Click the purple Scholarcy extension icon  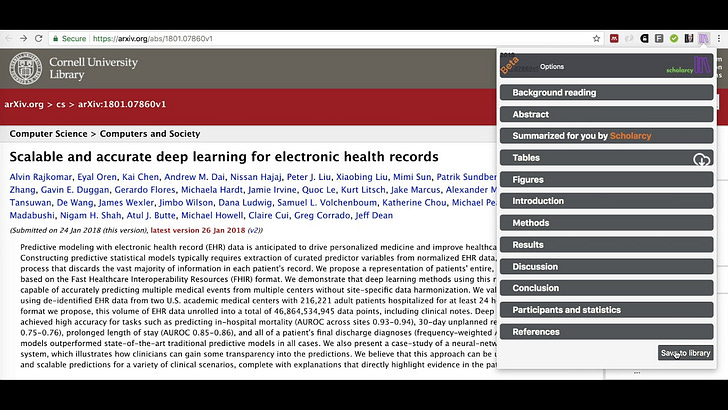pyautogui.click(x=704, y=39)
